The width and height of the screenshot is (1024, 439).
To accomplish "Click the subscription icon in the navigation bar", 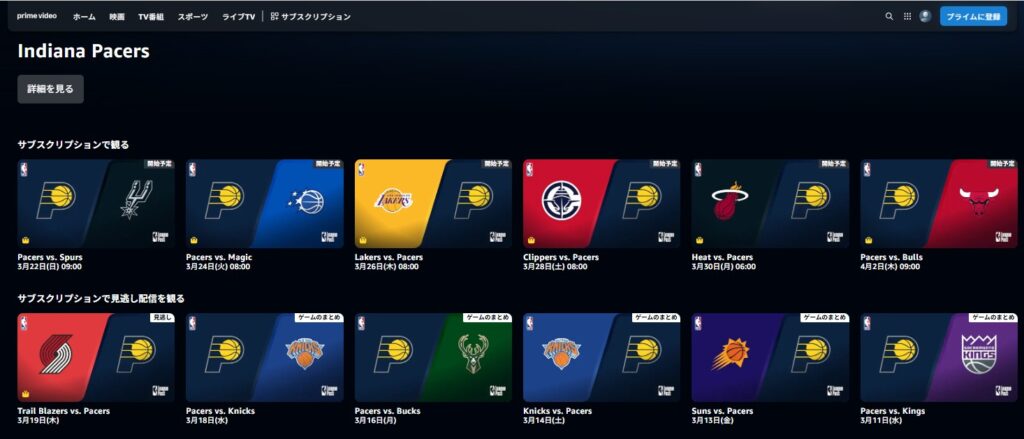I will (x=274, y=16).
